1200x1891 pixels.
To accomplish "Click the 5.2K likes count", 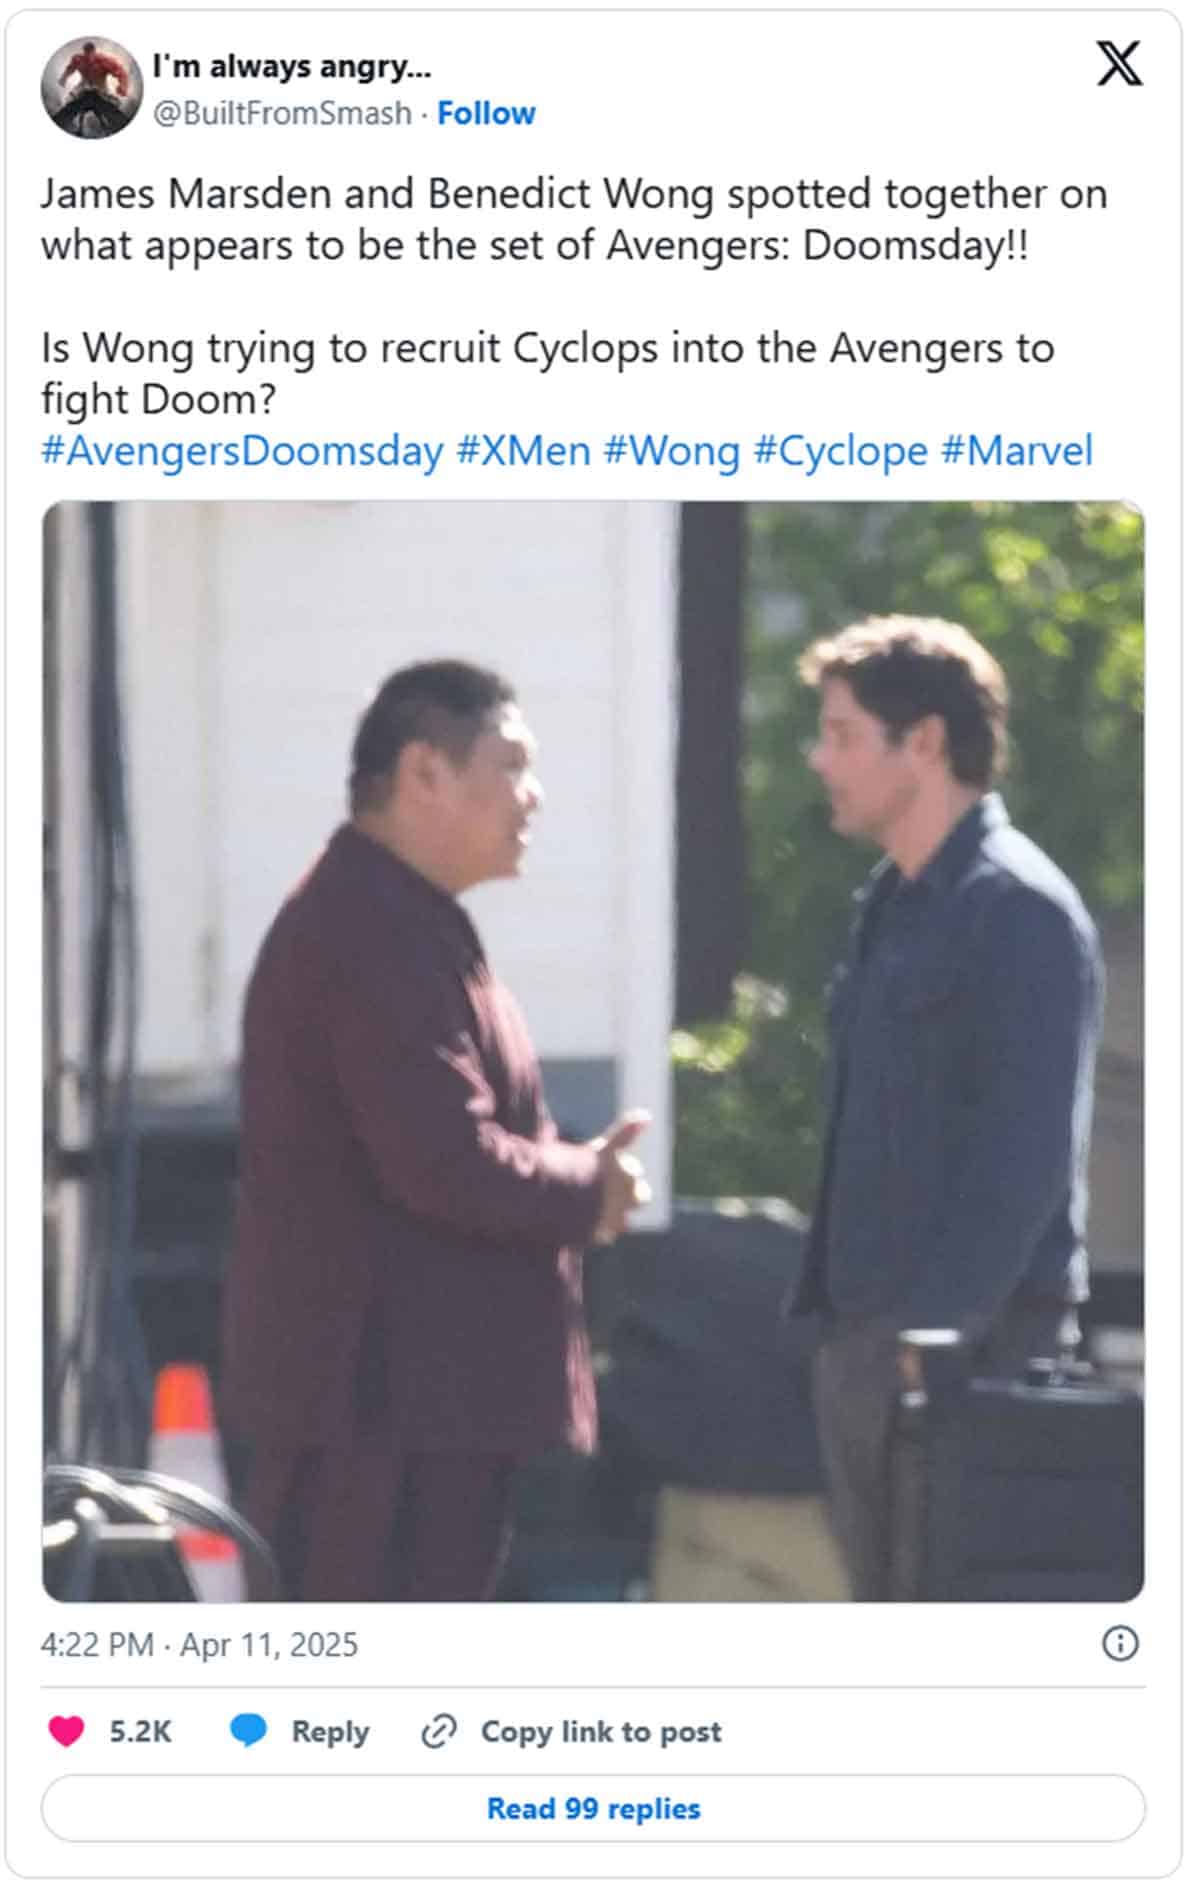I will point(141,1731).
